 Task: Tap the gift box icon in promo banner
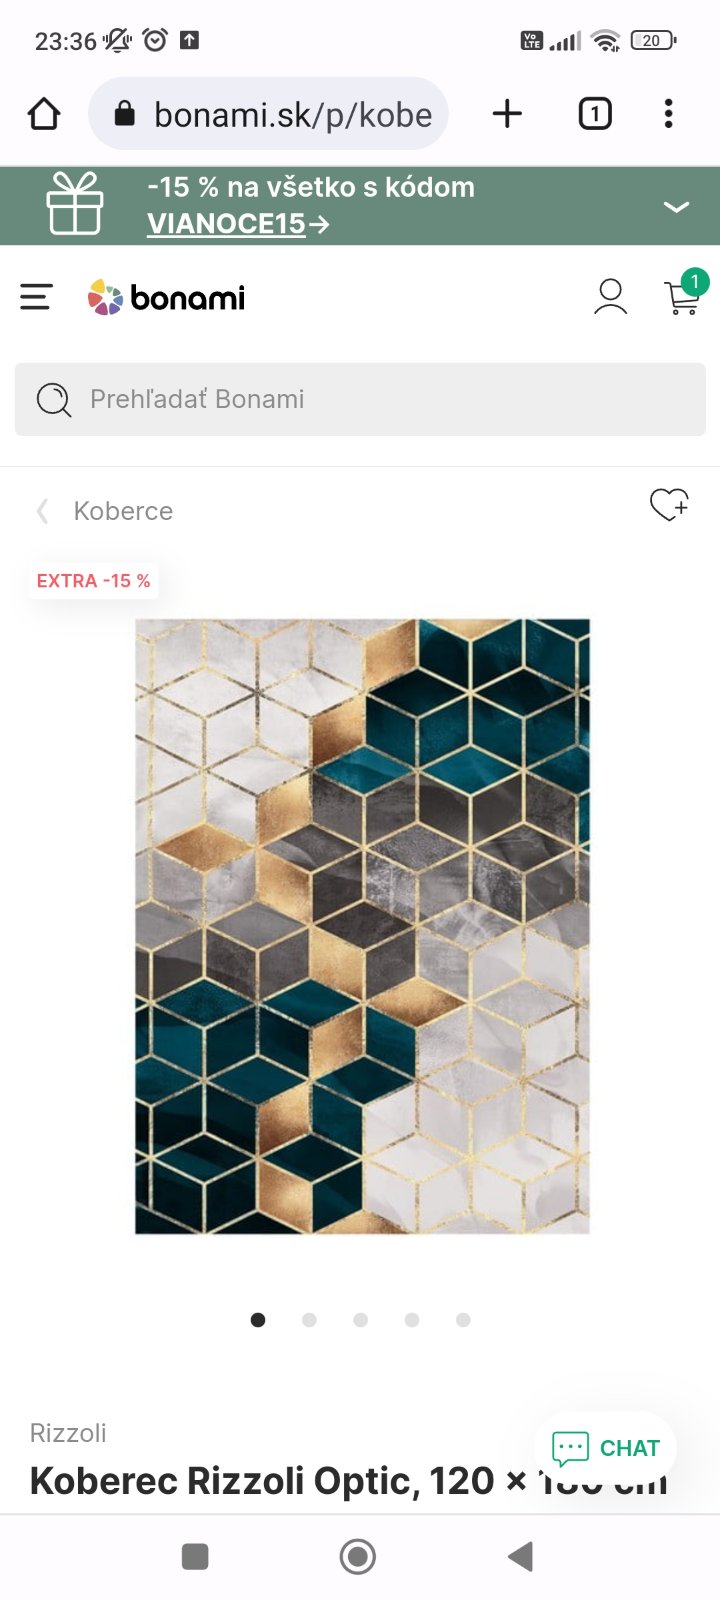(x=75, y=204)
